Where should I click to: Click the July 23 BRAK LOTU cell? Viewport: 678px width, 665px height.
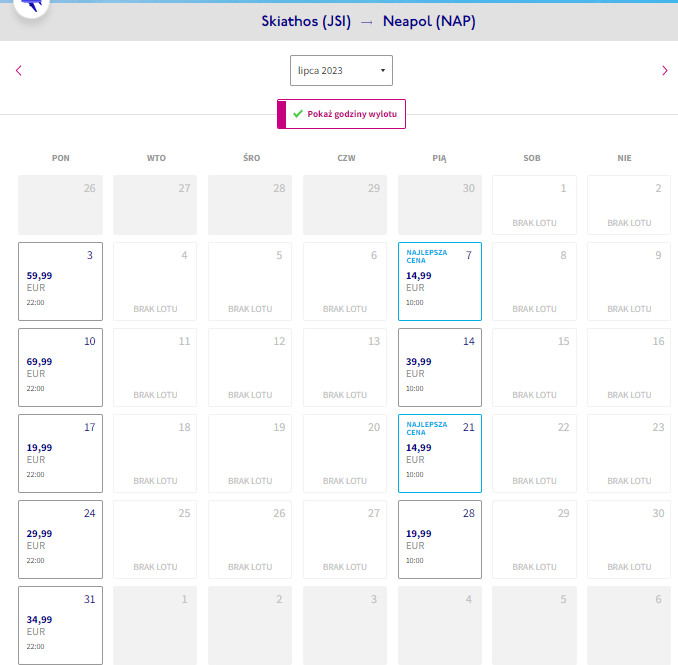click(629, 454)
